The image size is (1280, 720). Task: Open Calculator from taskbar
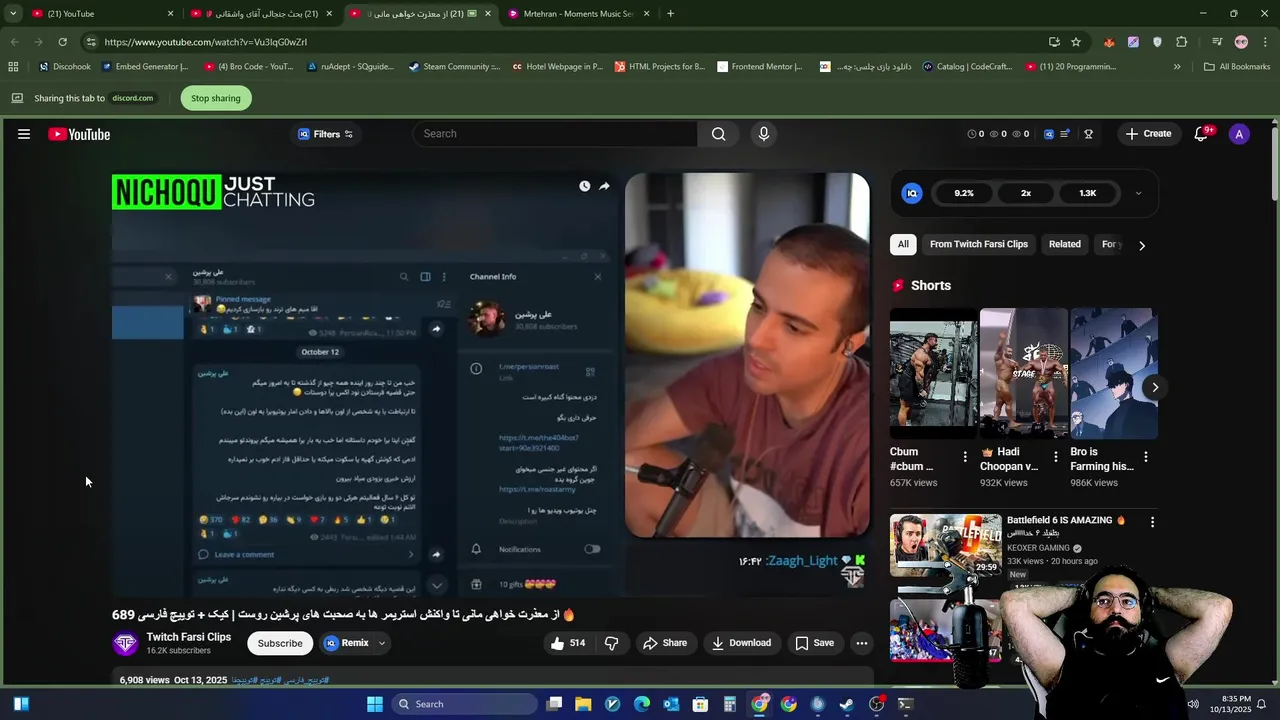(730, 704)
